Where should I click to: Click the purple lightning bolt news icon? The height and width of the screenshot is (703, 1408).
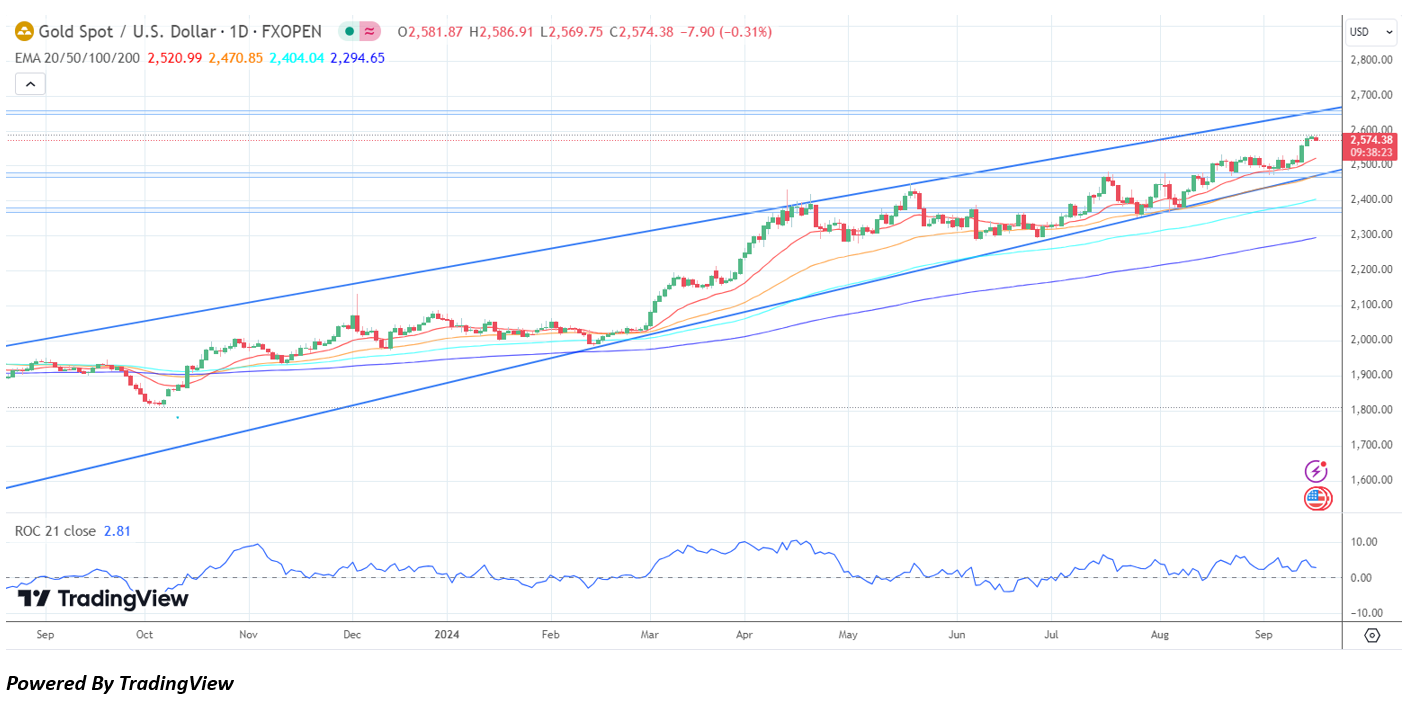point(1317,471)
